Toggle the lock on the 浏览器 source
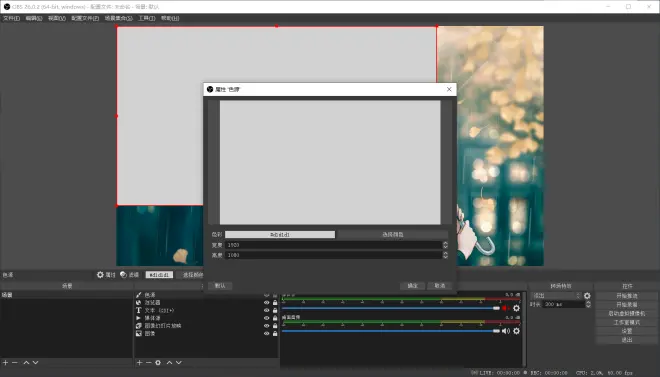The height and width of the screenshot is (377, 660). (275, 303)
